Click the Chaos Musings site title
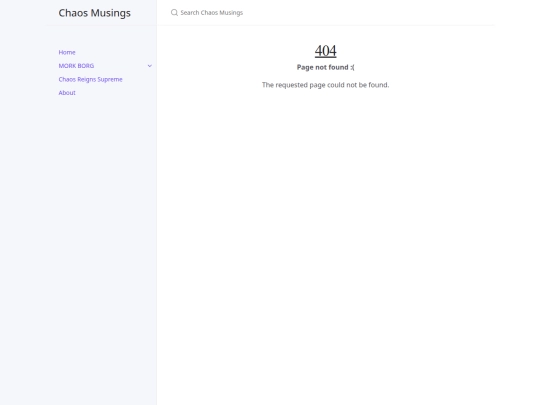Viewport: 540px width, 405px height. [94, 13]
